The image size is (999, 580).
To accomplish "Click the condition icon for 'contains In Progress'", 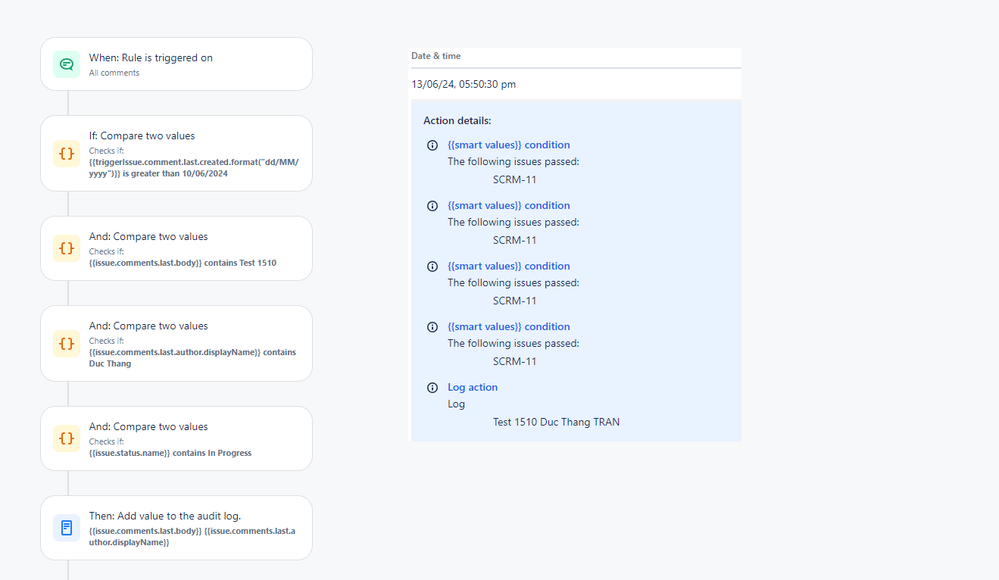I will [x=67, y=439].
